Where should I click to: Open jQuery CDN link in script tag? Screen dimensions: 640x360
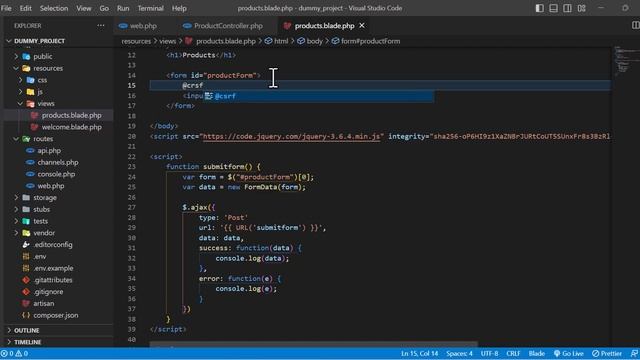(291, 136)
